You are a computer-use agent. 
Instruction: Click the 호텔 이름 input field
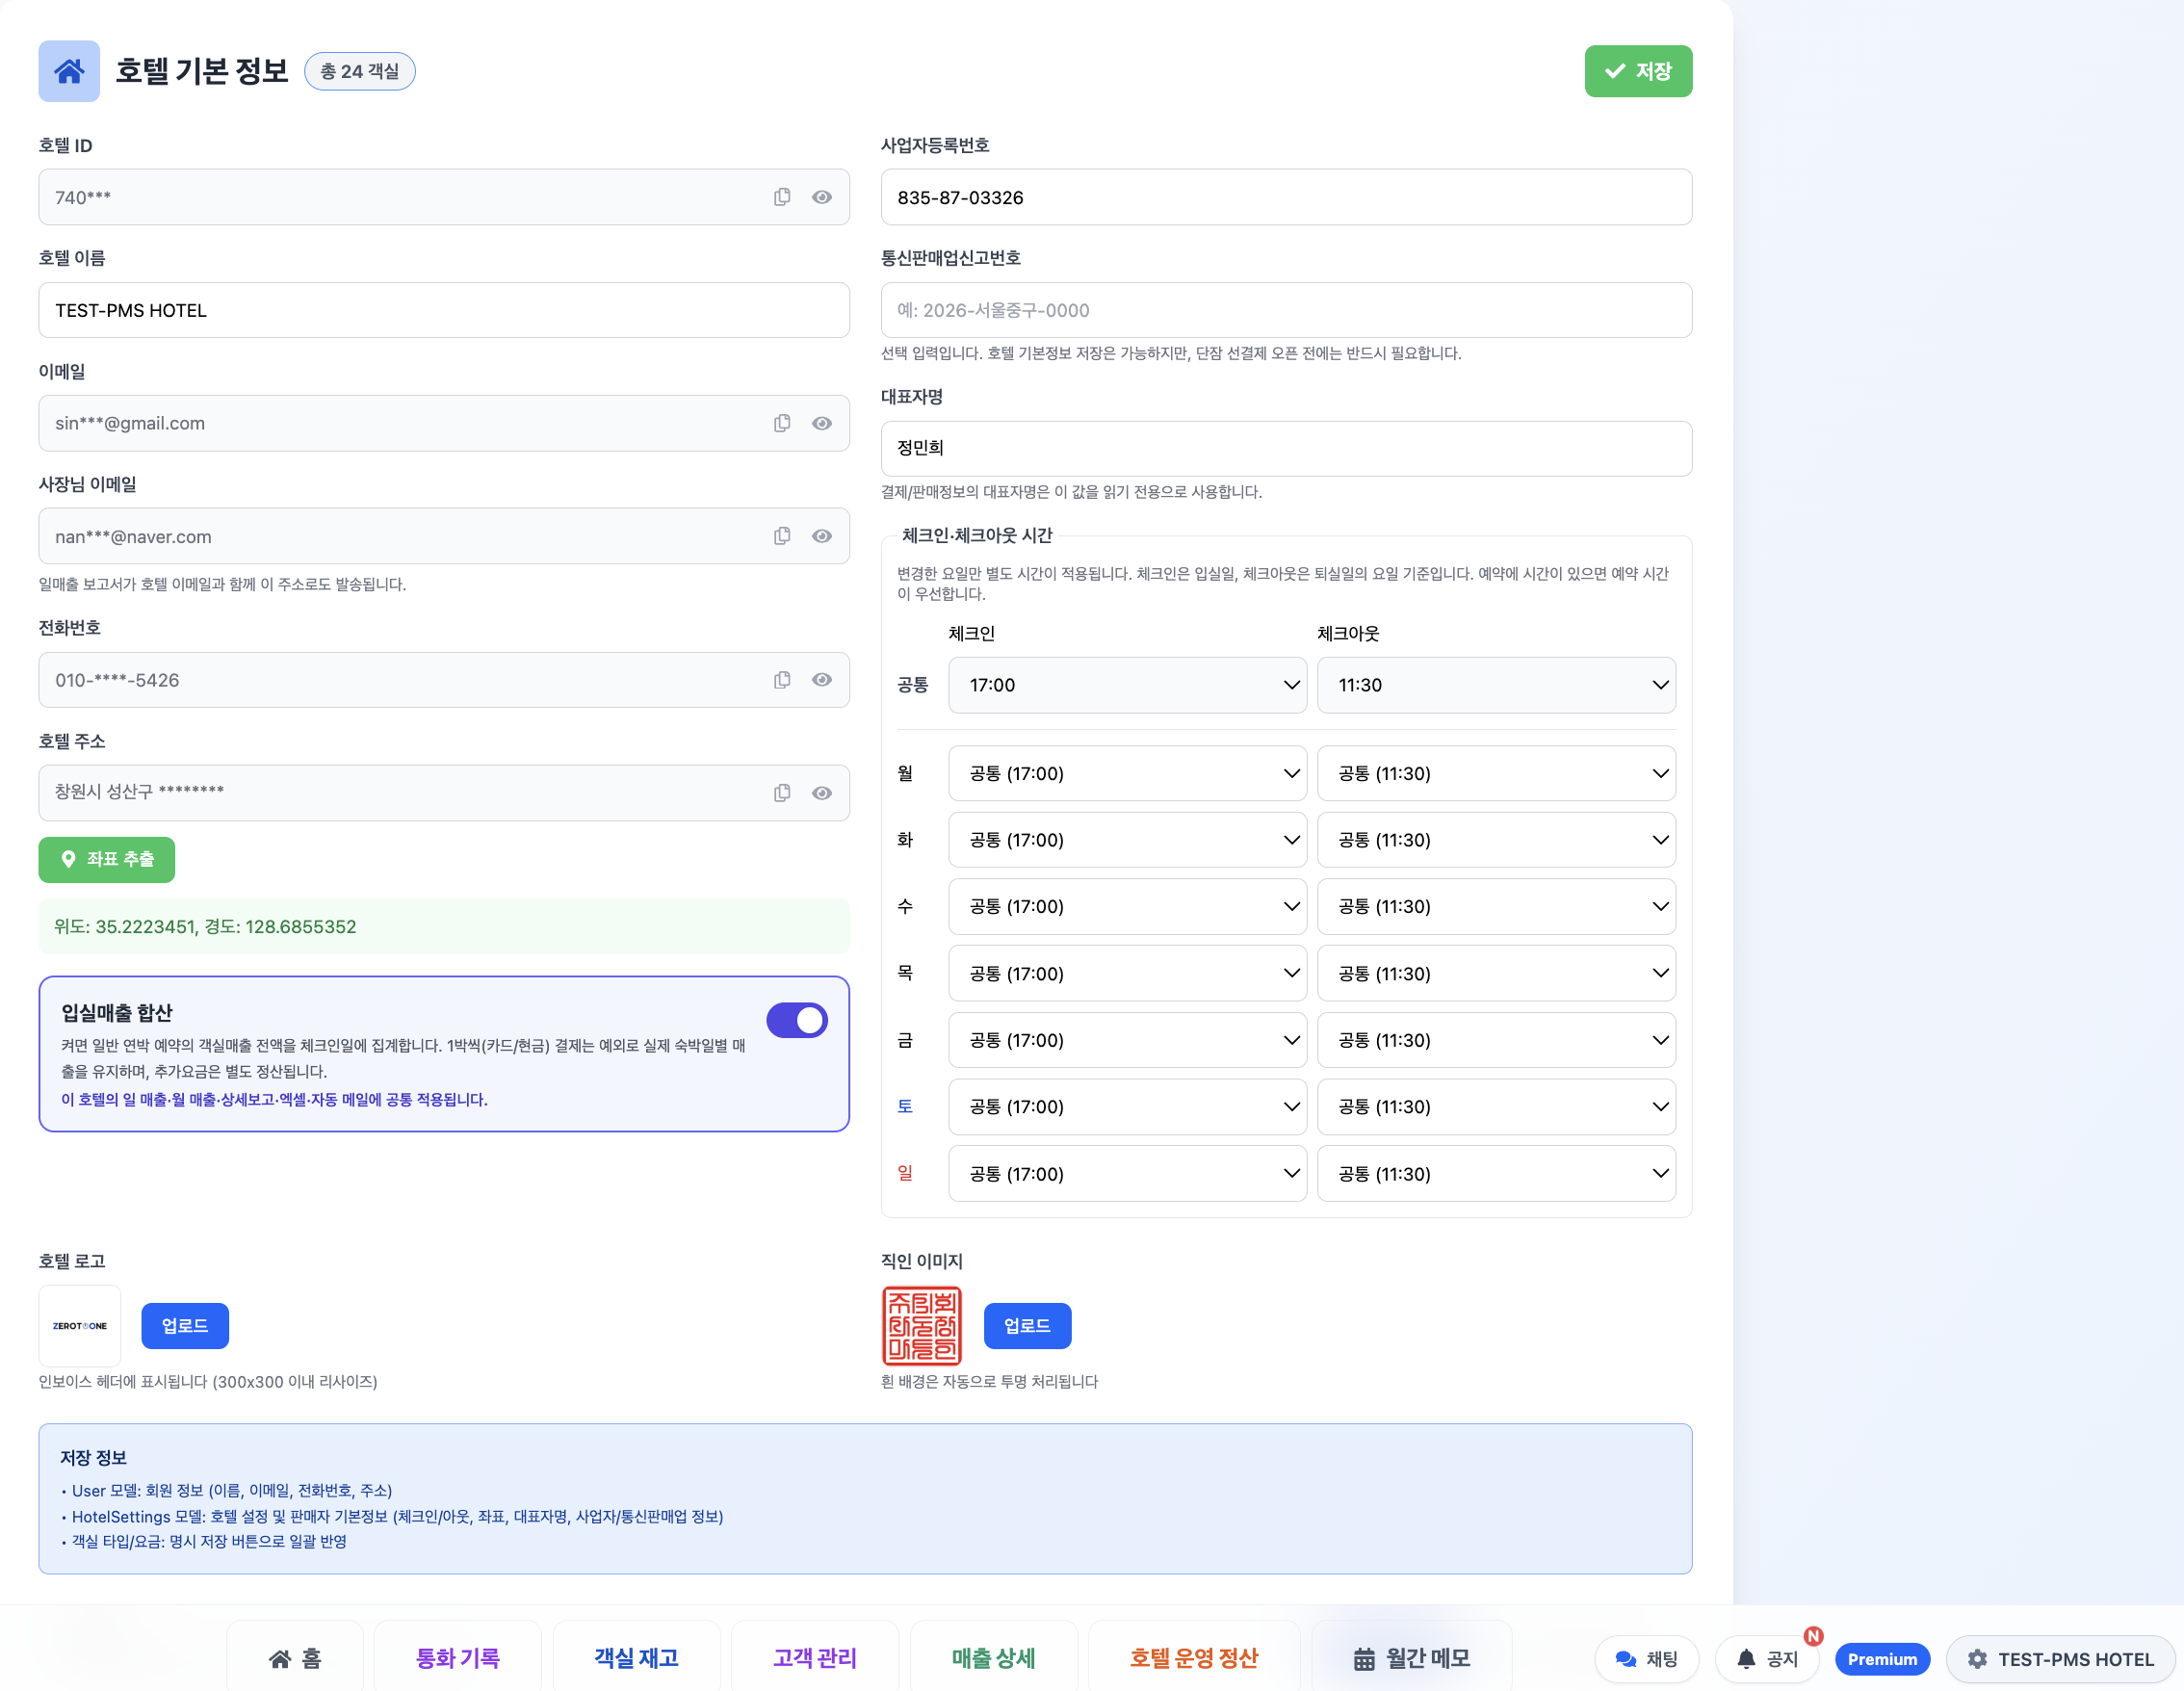click(x=444, y=310)
